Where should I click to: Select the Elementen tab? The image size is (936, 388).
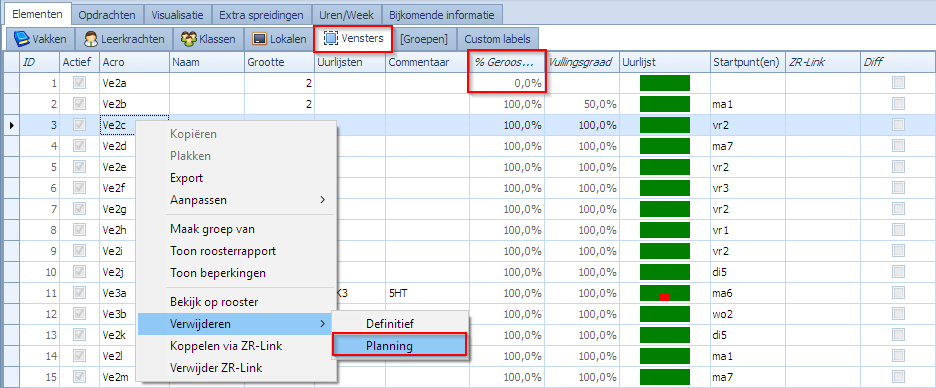coord(37,13)
